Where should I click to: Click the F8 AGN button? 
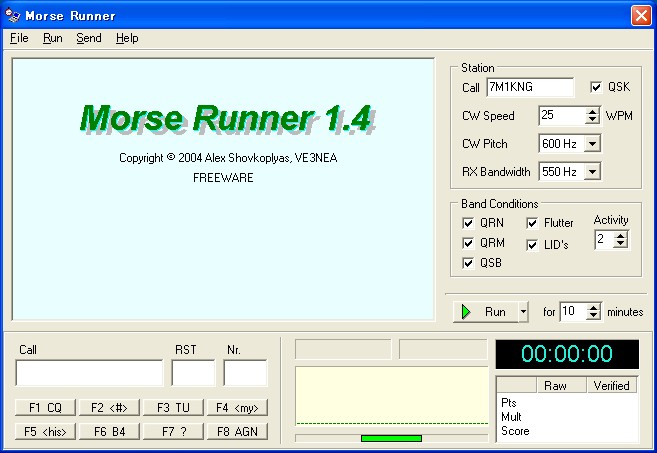click(x=237, y=432)
